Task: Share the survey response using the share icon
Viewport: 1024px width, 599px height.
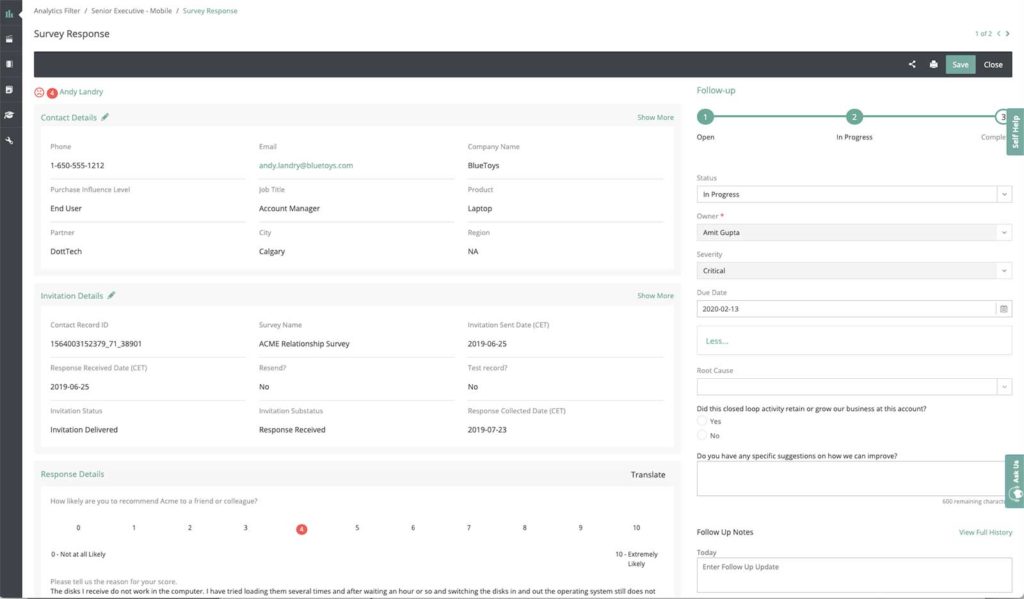Action: tap(911, 63)
